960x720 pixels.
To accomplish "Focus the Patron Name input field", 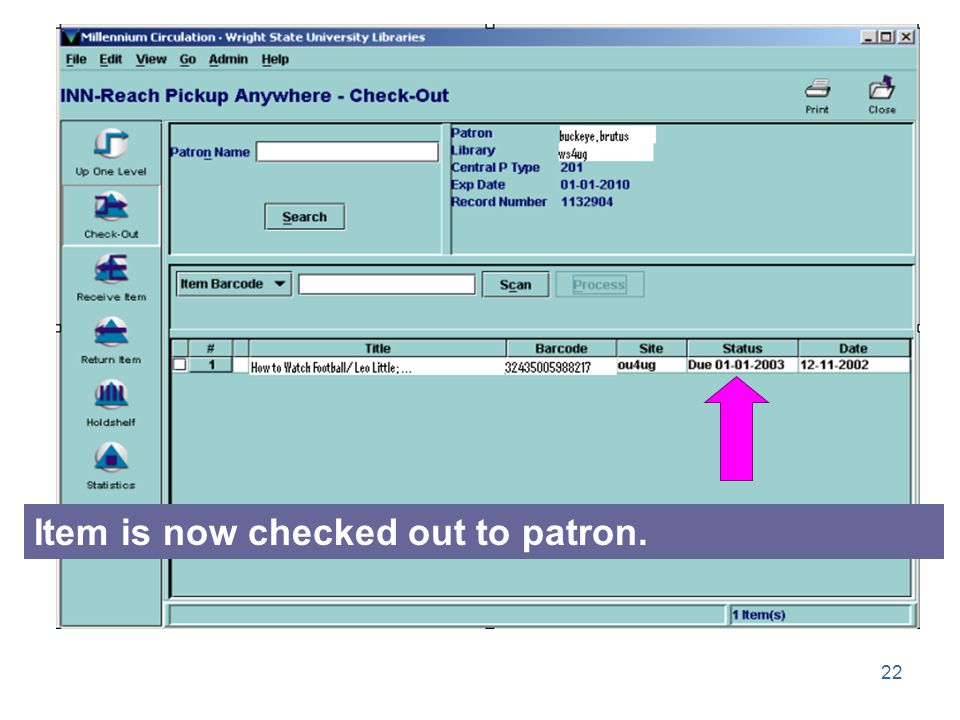I will pos(347,152).
